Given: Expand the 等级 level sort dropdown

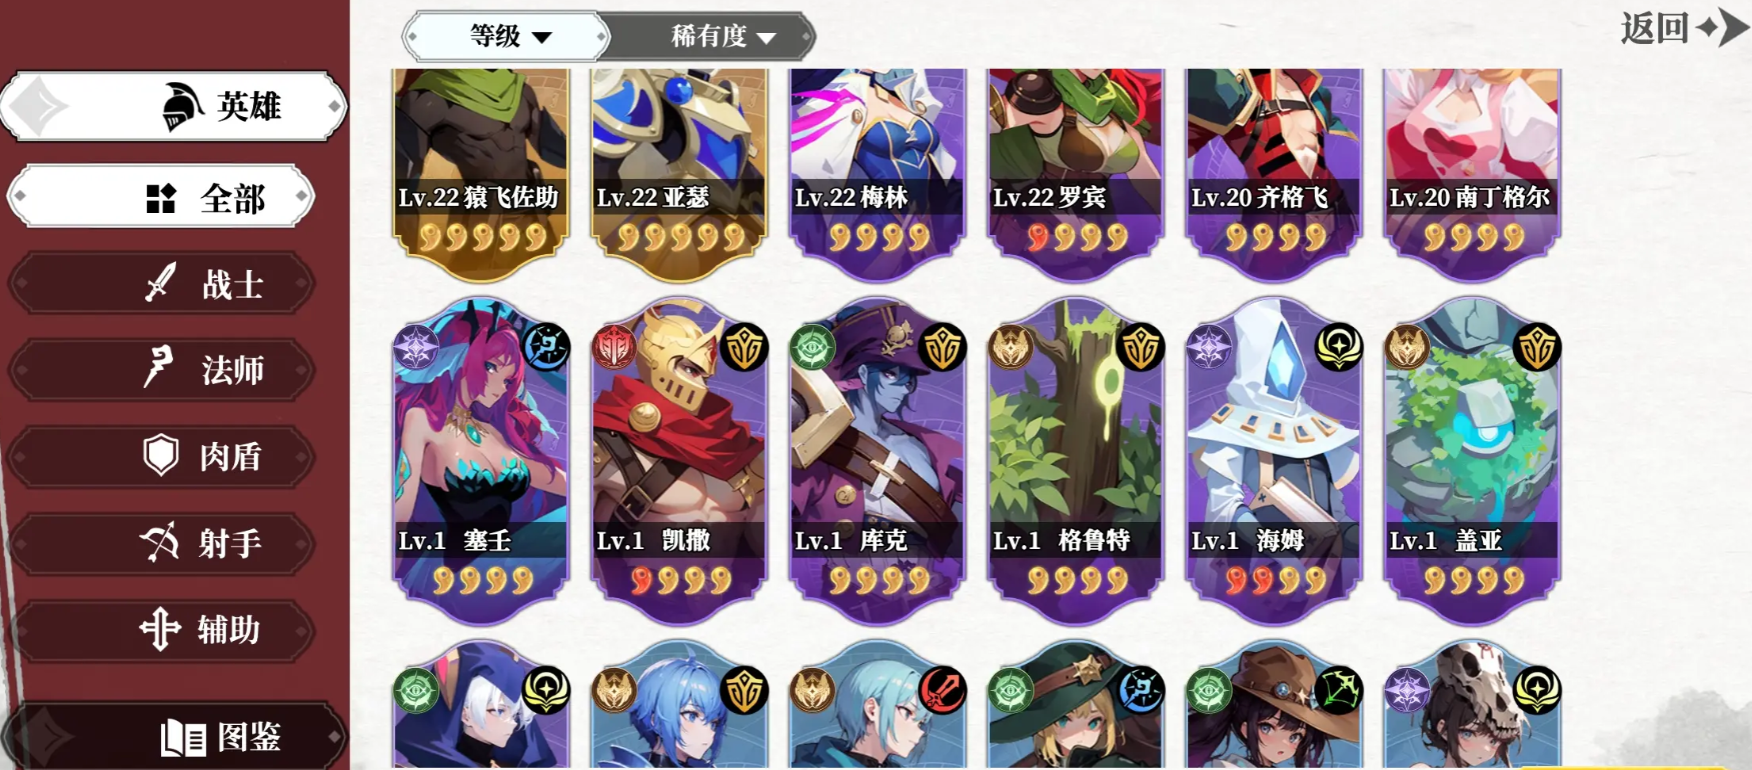Looking at the screenshot, I should point(506,37).
